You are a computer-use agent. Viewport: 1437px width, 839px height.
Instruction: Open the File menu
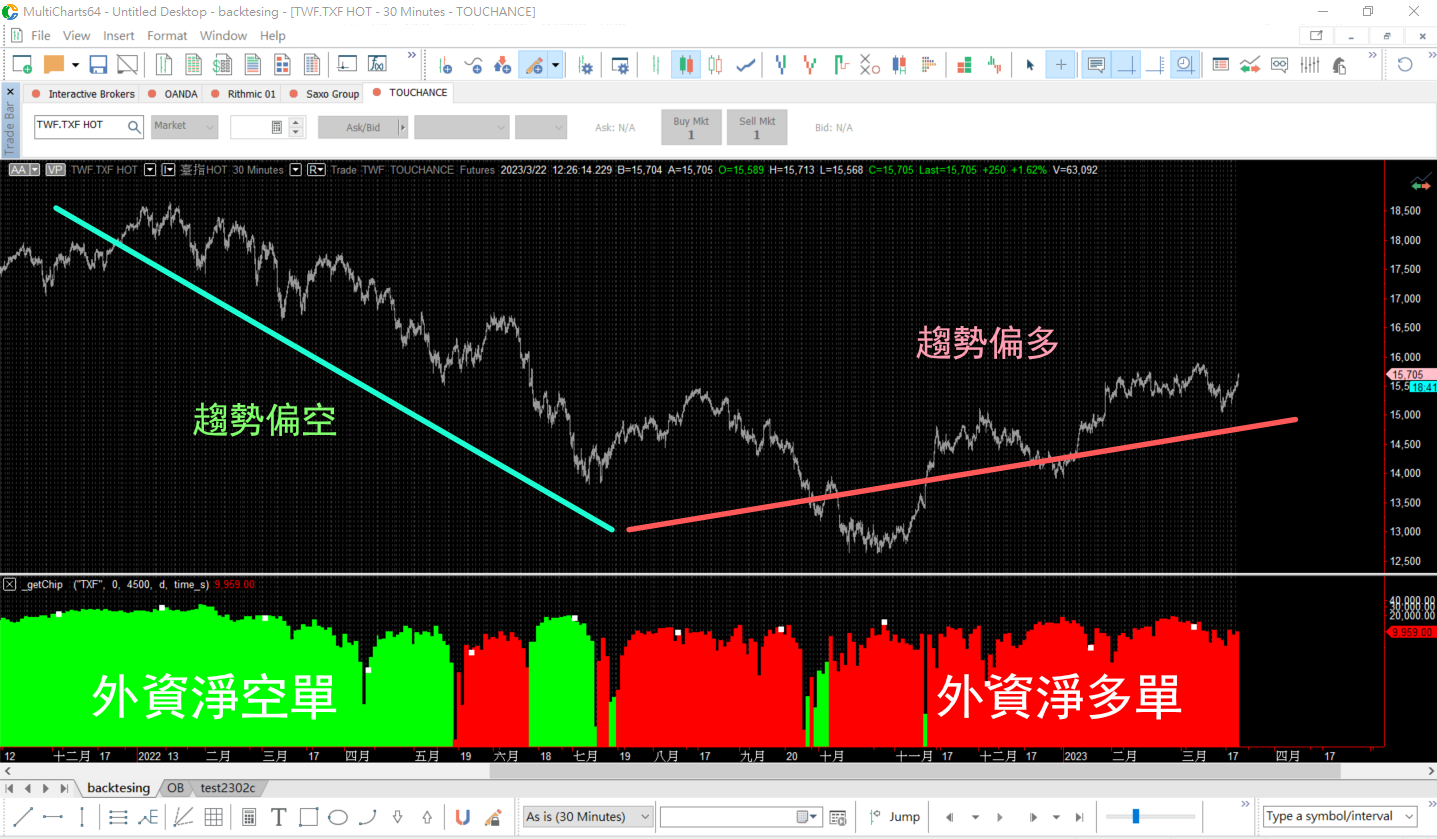point(40,35)
